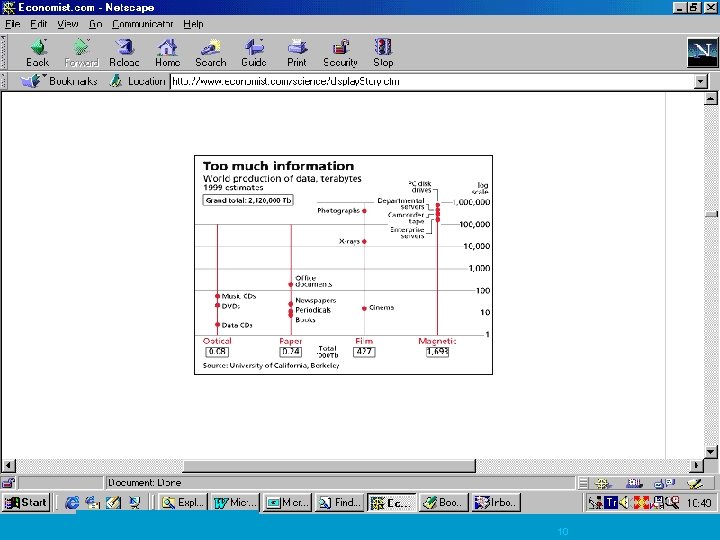Viewport: 720px width, 540px height.
Task: Collapse the location toolbar using its grip
Action: [x=4, y=81]
